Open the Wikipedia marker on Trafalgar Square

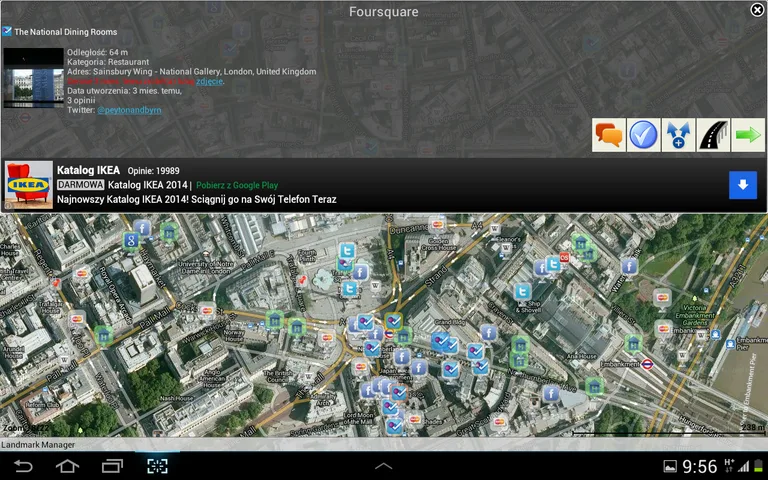click(375, 286)
